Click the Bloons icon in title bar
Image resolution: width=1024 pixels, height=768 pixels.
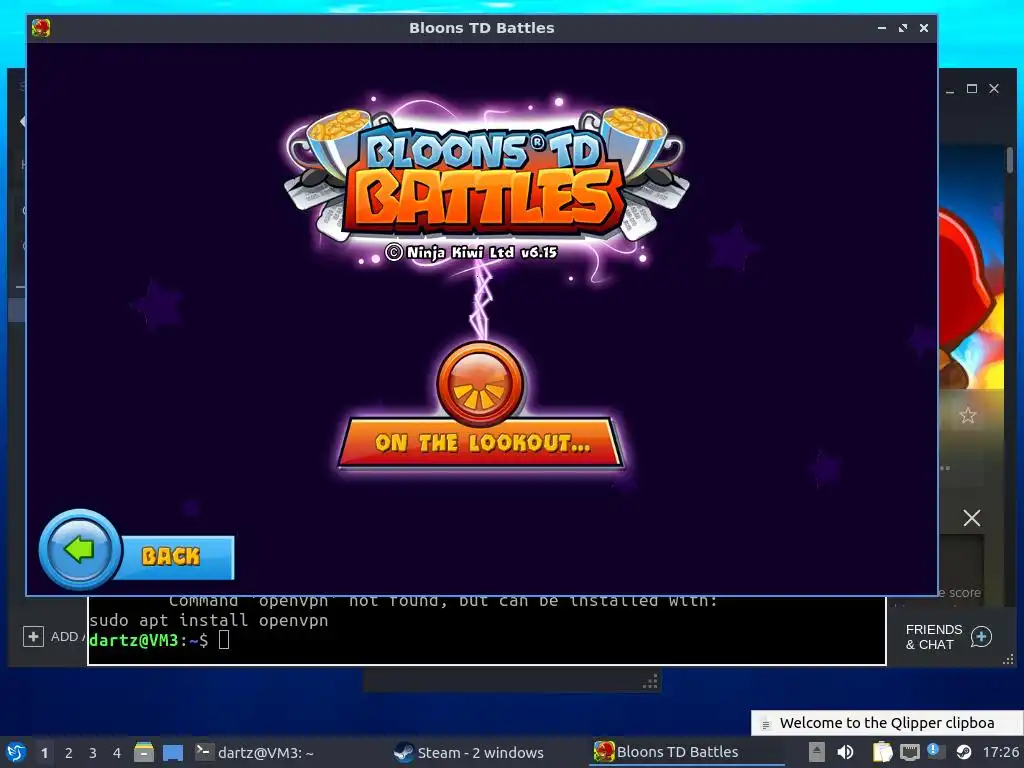tap(40, 28)
